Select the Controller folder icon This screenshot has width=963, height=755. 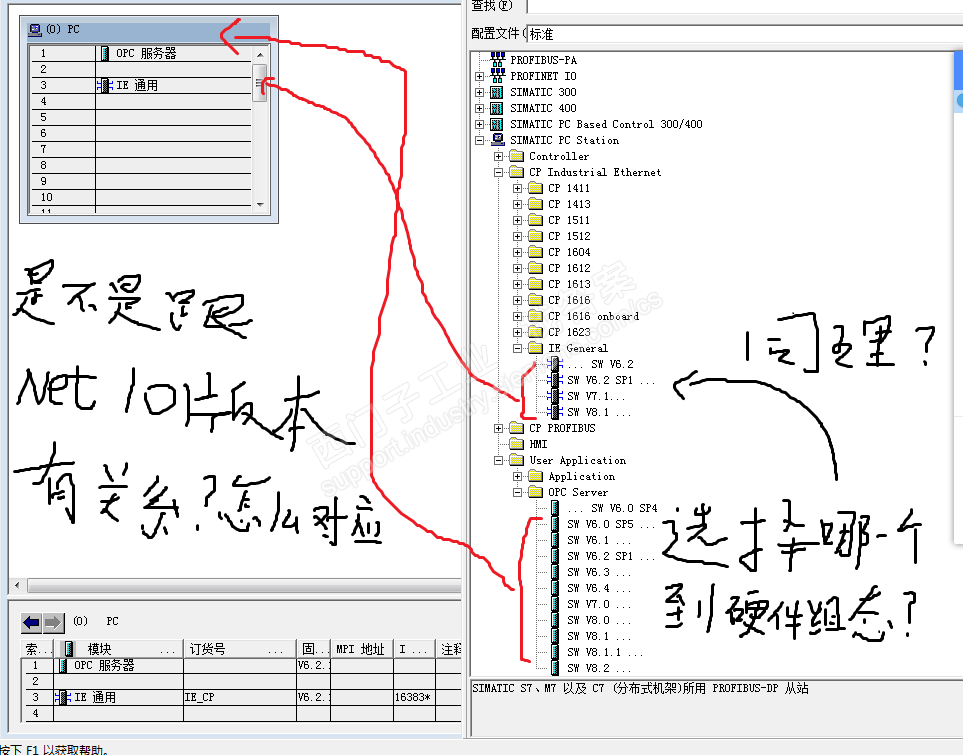coord(517,156)
